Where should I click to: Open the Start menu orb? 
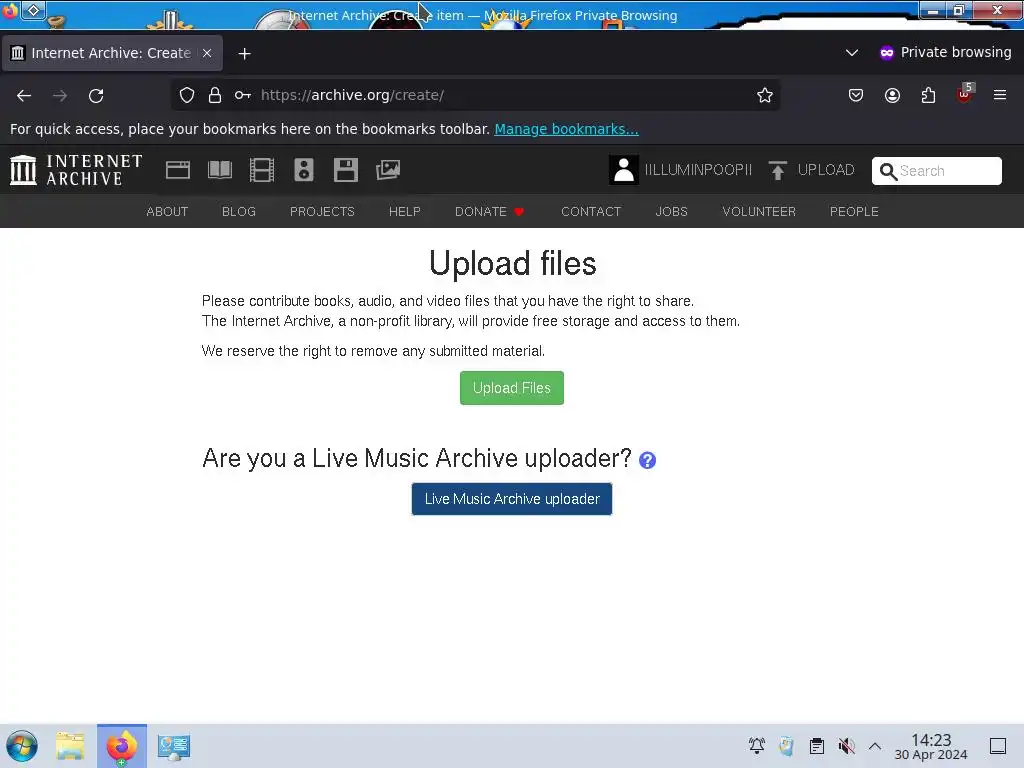(22, 746)
